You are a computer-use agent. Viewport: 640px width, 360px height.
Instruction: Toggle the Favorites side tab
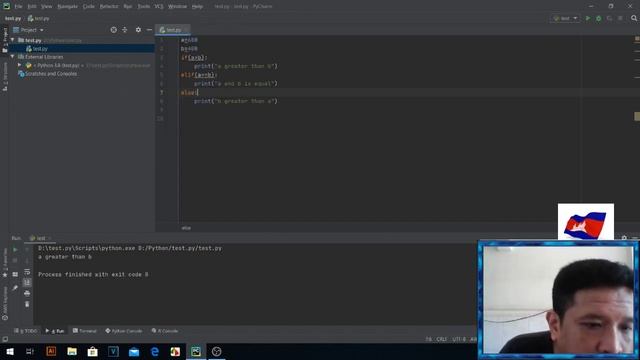click(5, 263)
